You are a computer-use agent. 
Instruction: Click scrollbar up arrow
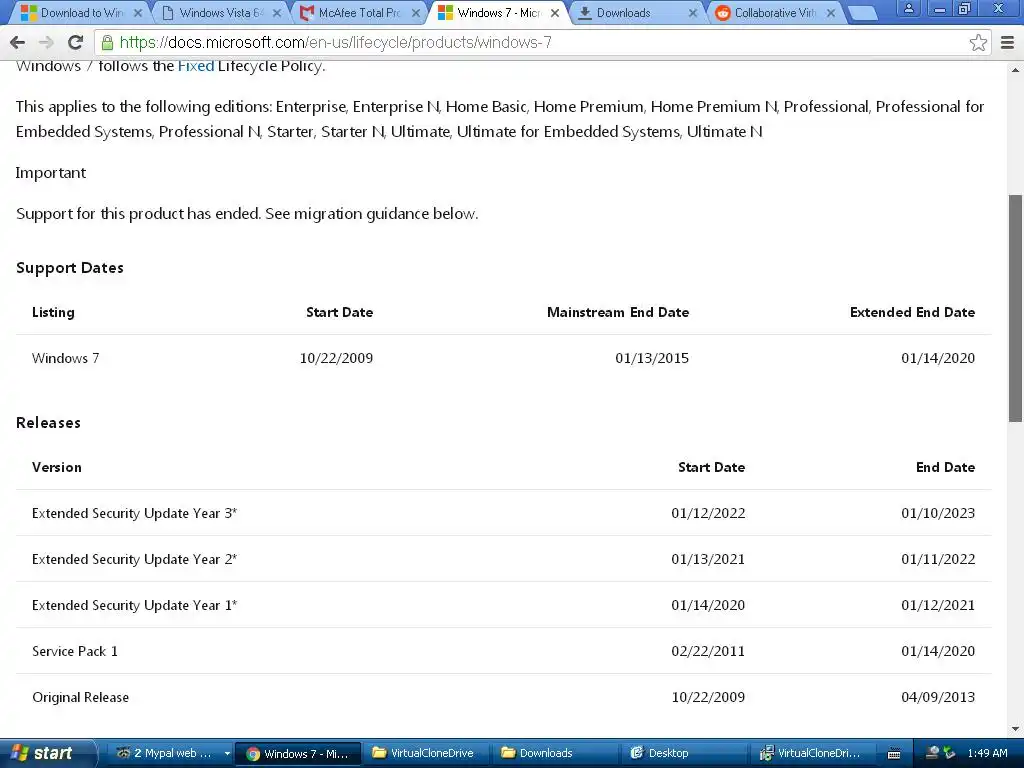1016,69
